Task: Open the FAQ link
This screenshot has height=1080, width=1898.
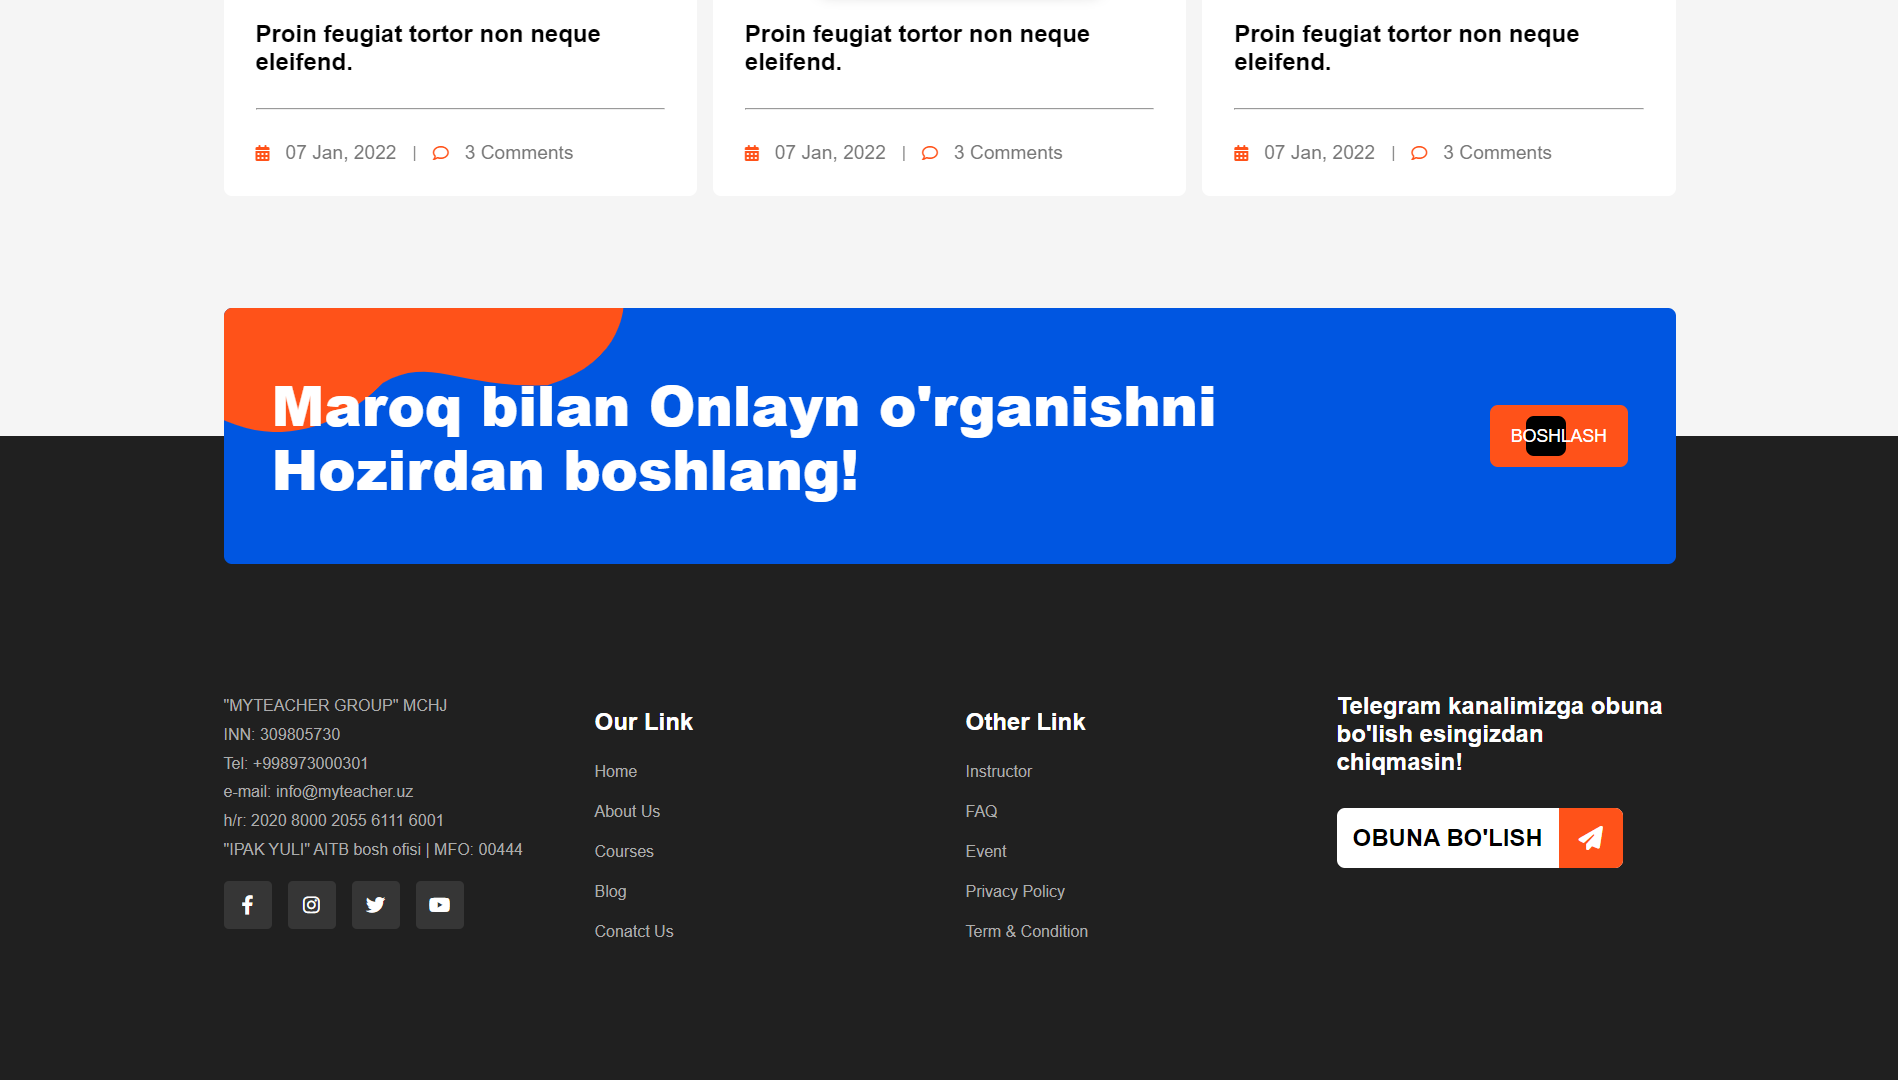Action: coord(982,811)
